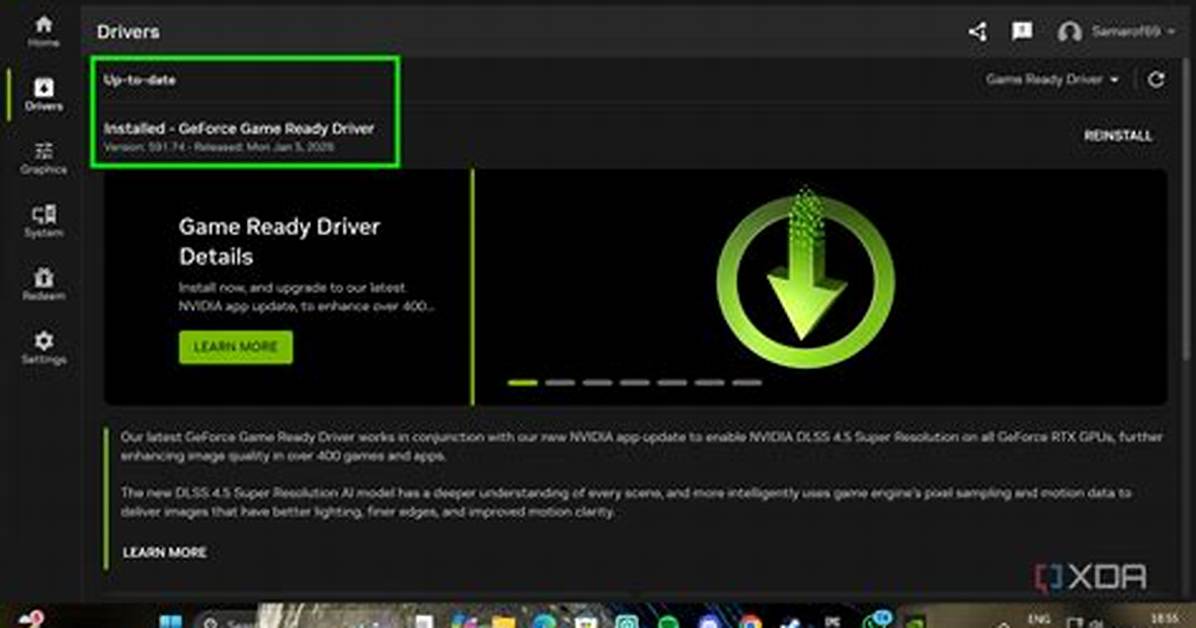
Task: Click the ENG language indicator in tray
Action: (1039, 619)
